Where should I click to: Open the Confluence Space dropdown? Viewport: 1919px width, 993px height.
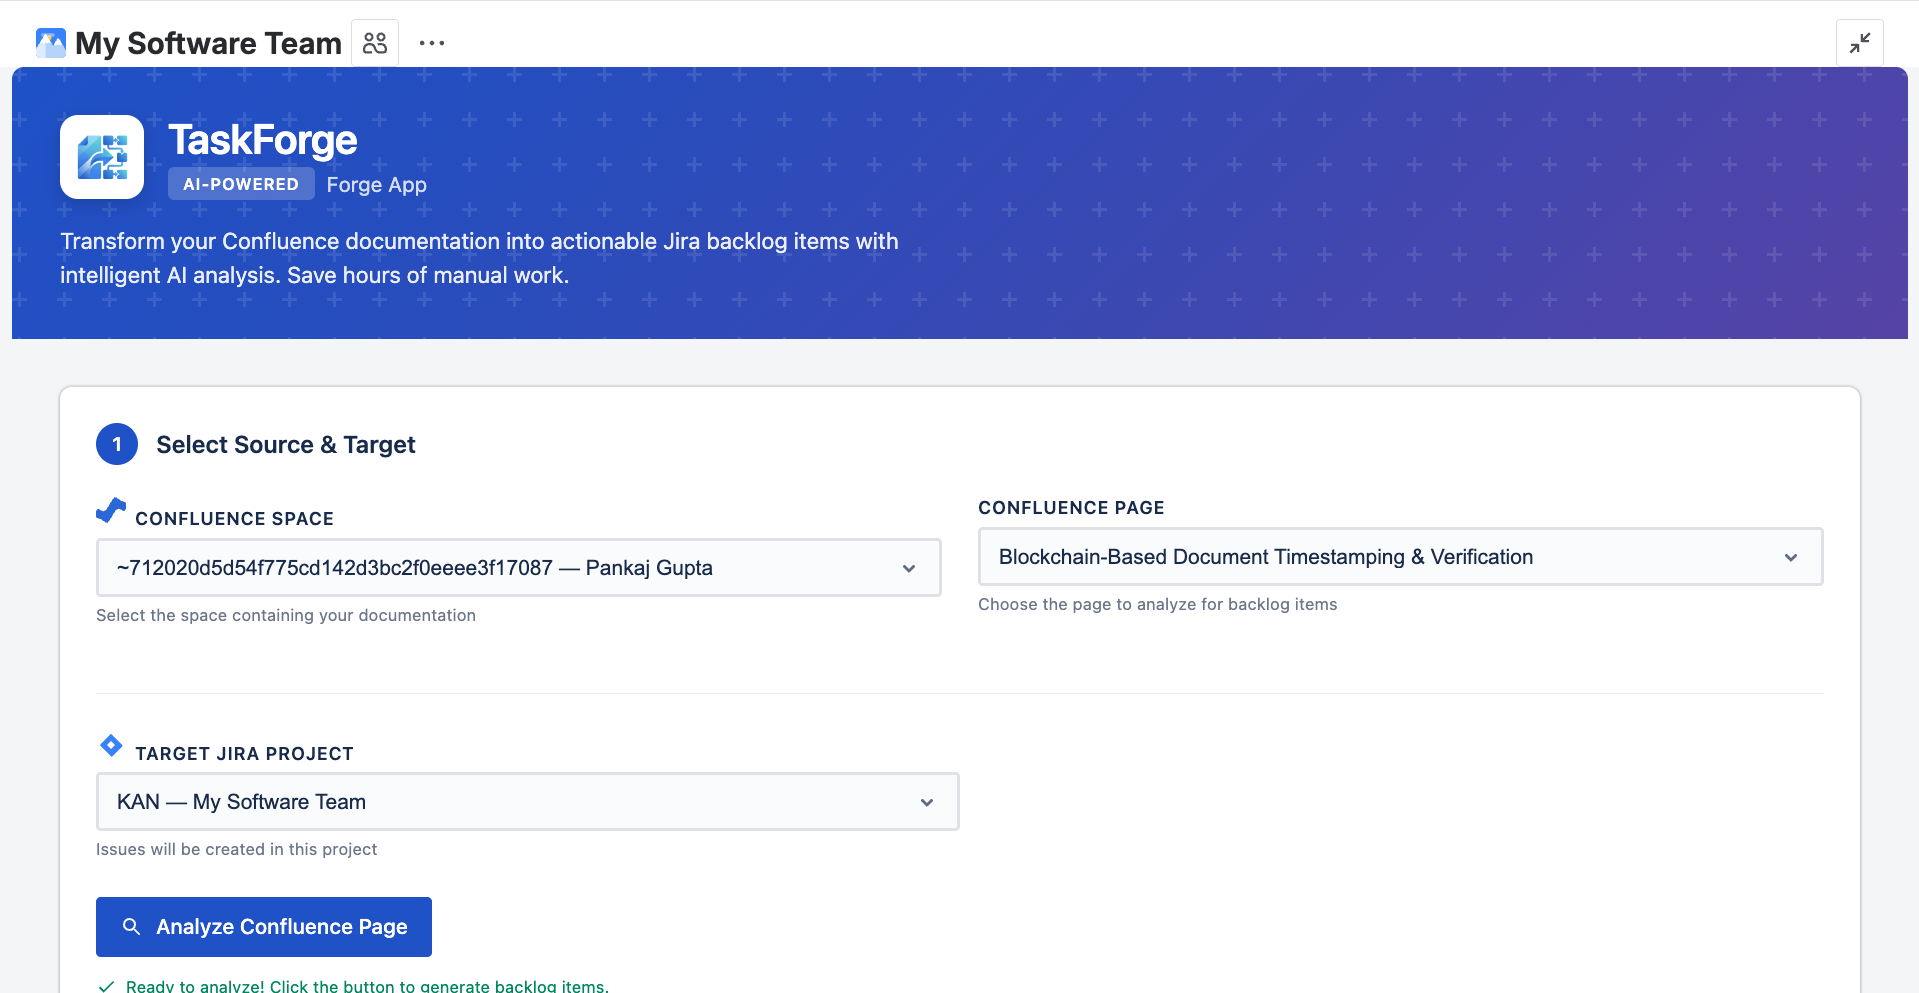(x=518, y=568)
